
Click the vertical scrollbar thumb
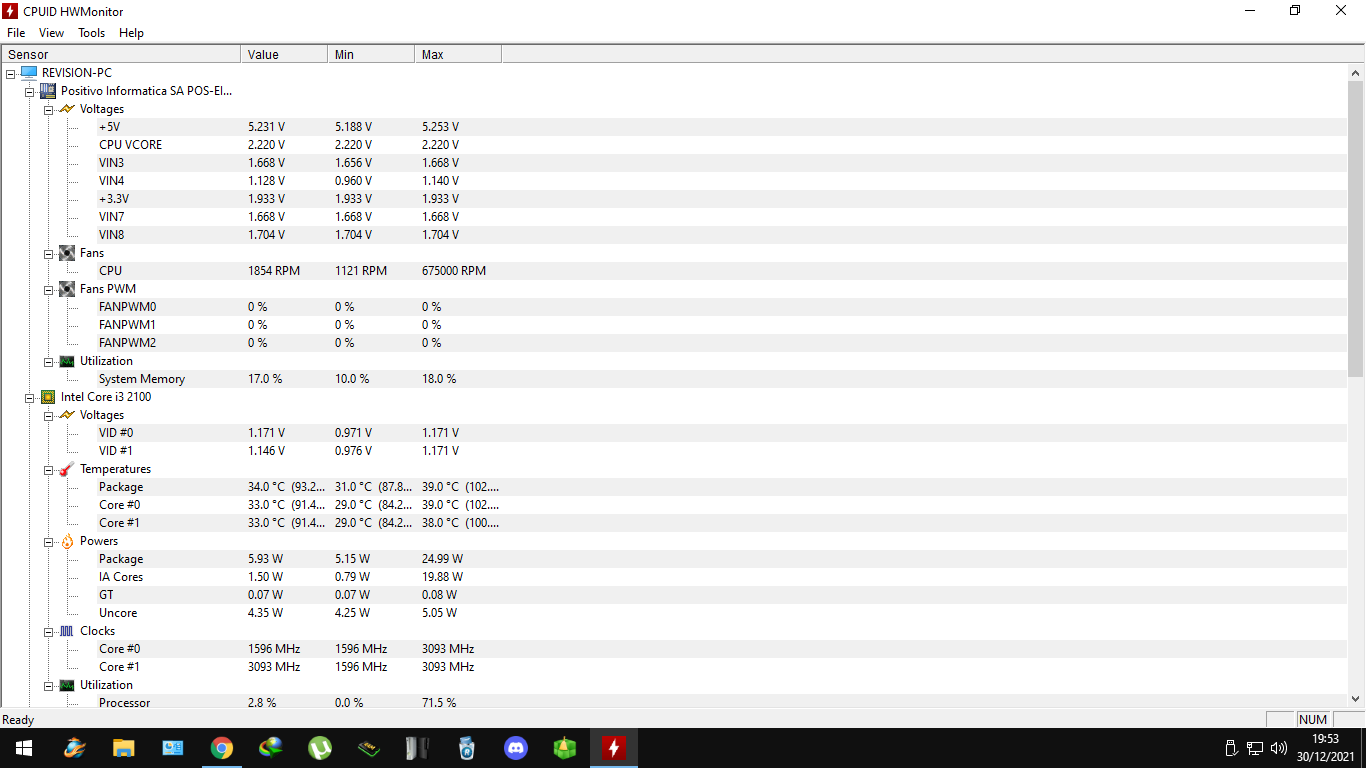click(1356, 229)
